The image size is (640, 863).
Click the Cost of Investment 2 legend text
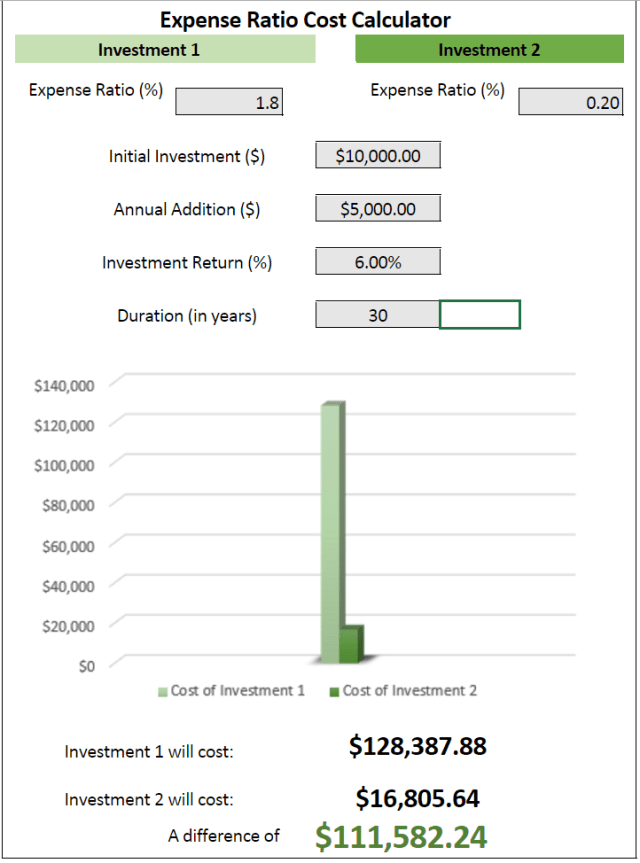(x=410, y=691)
